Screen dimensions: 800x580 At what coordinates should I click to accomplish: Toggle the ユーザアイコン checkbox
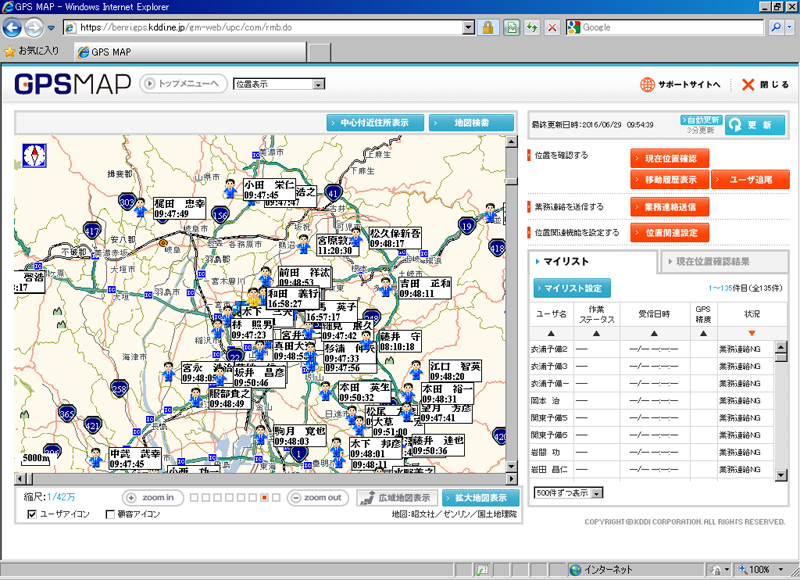tap(32, 514)
